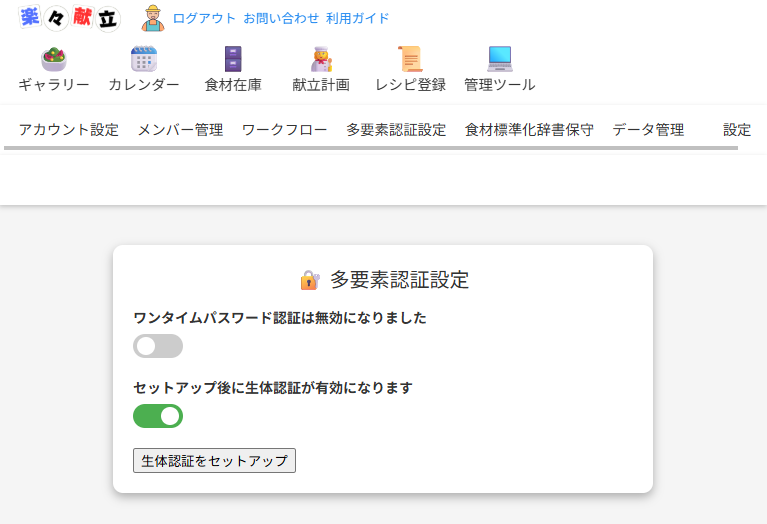This screenshot has height=524, width=767.
Task: Open the 設定 tab
Action: (x=737, y=130)
